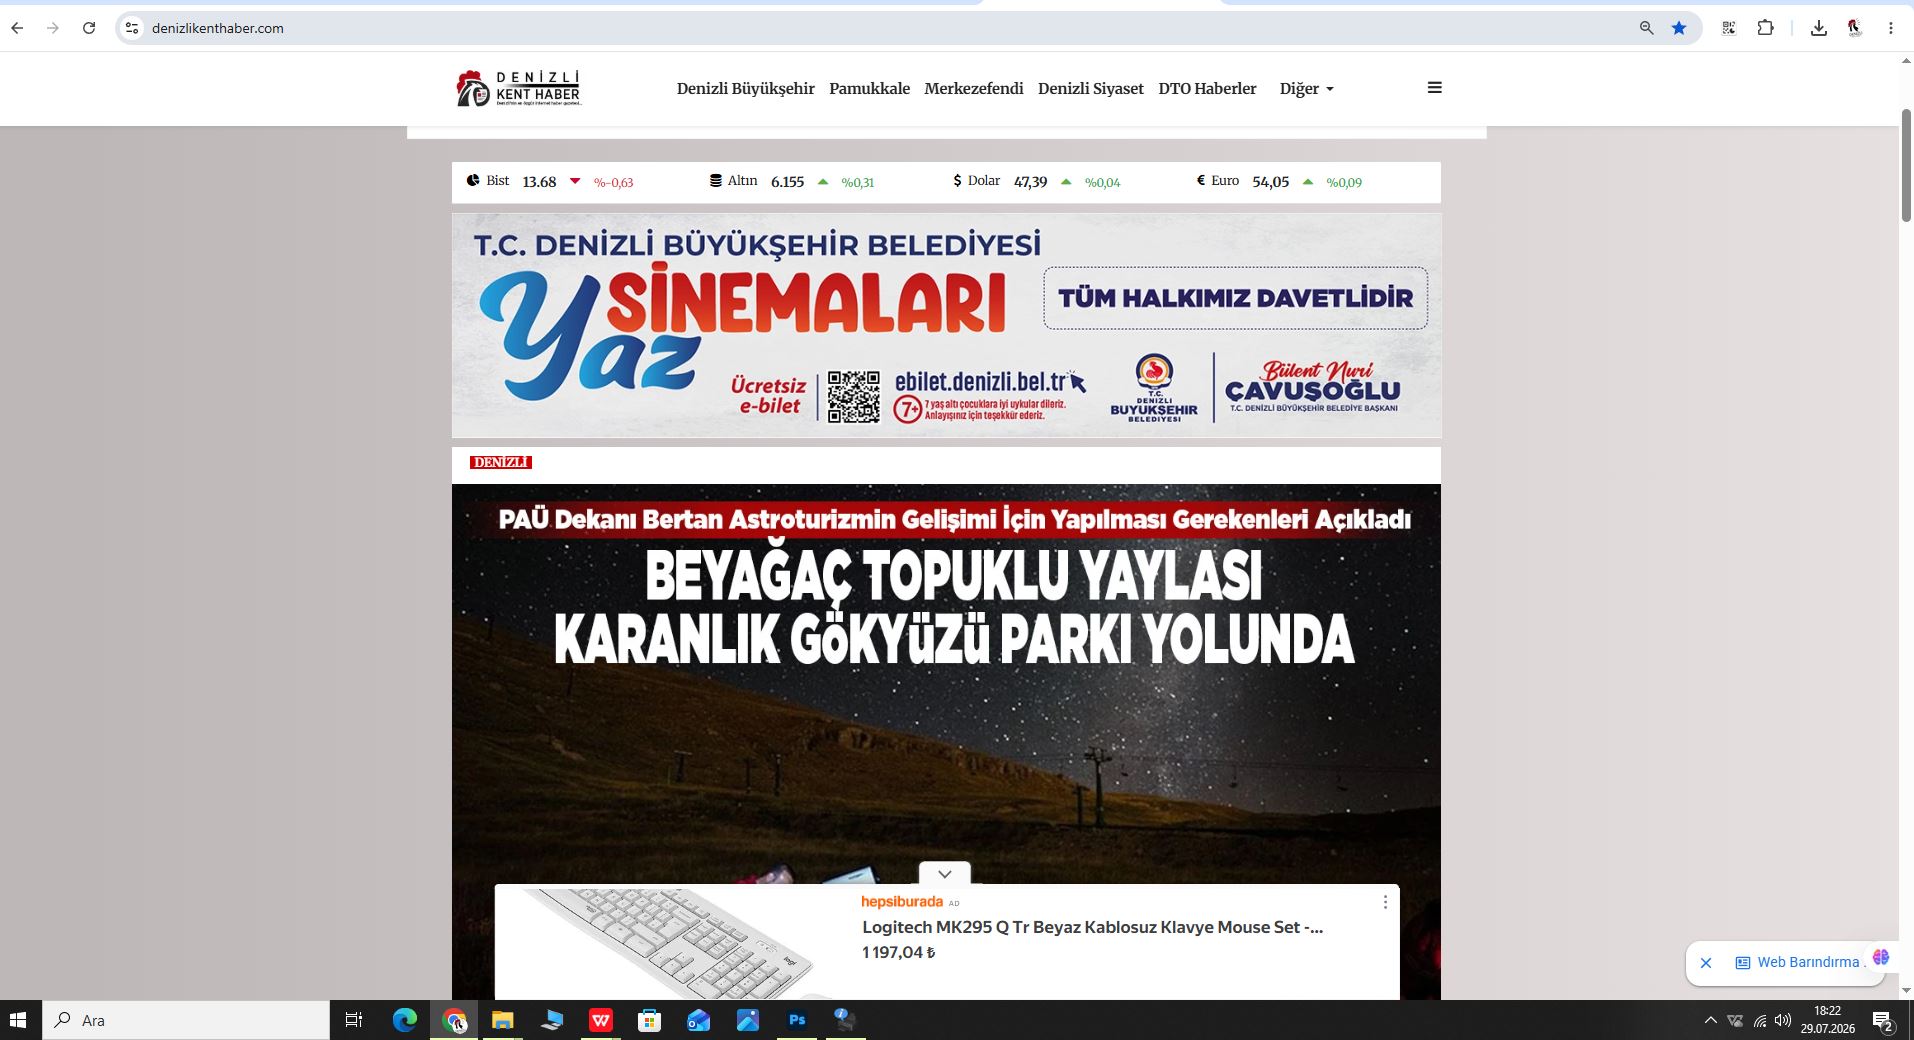
Task: Go to the Pamukkale news section
Action: coord(869,89)
